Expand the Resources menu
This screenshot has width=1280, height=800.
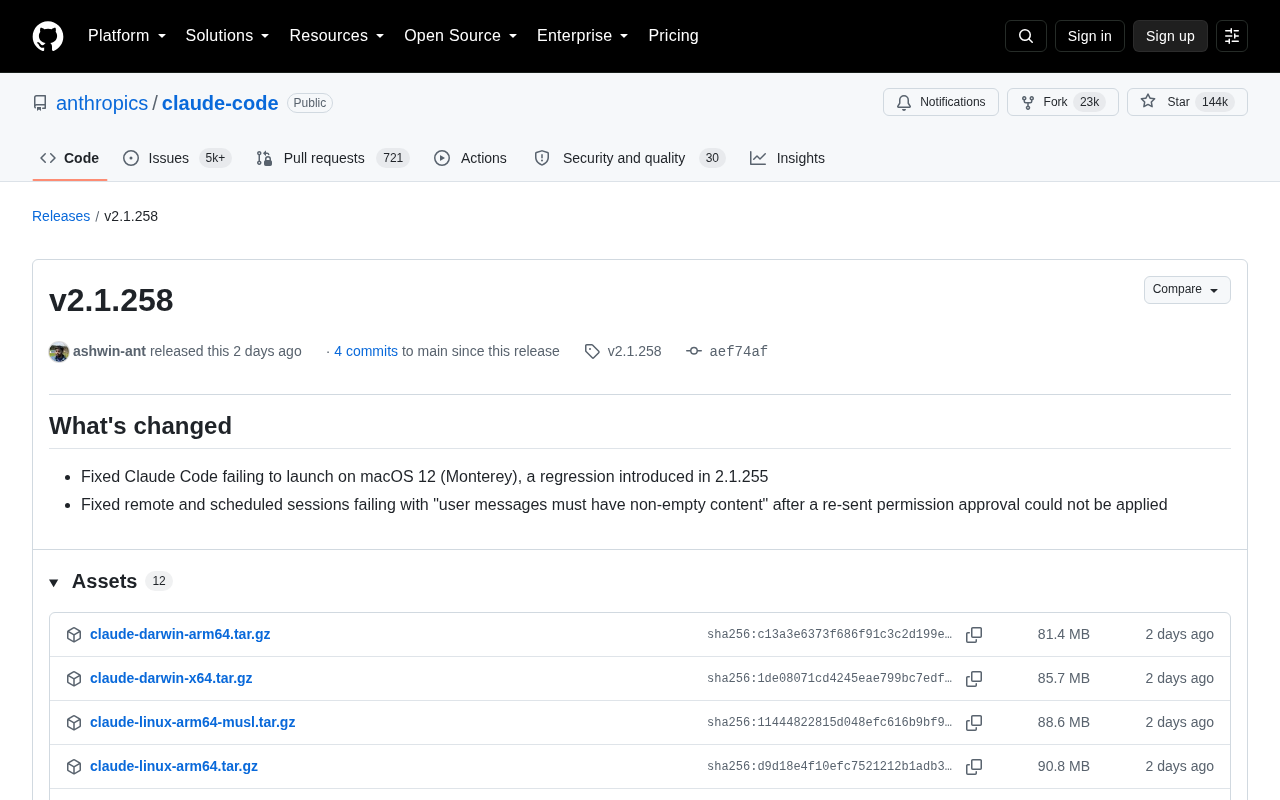(337, 36)
